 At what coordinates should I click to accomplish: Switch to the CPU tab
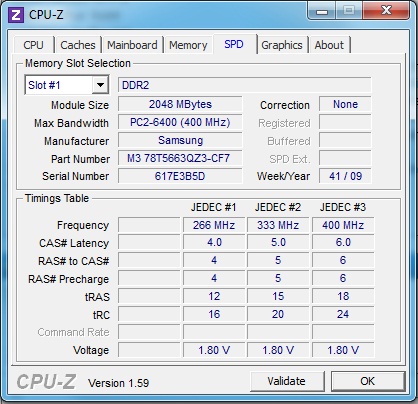[33, 45]
